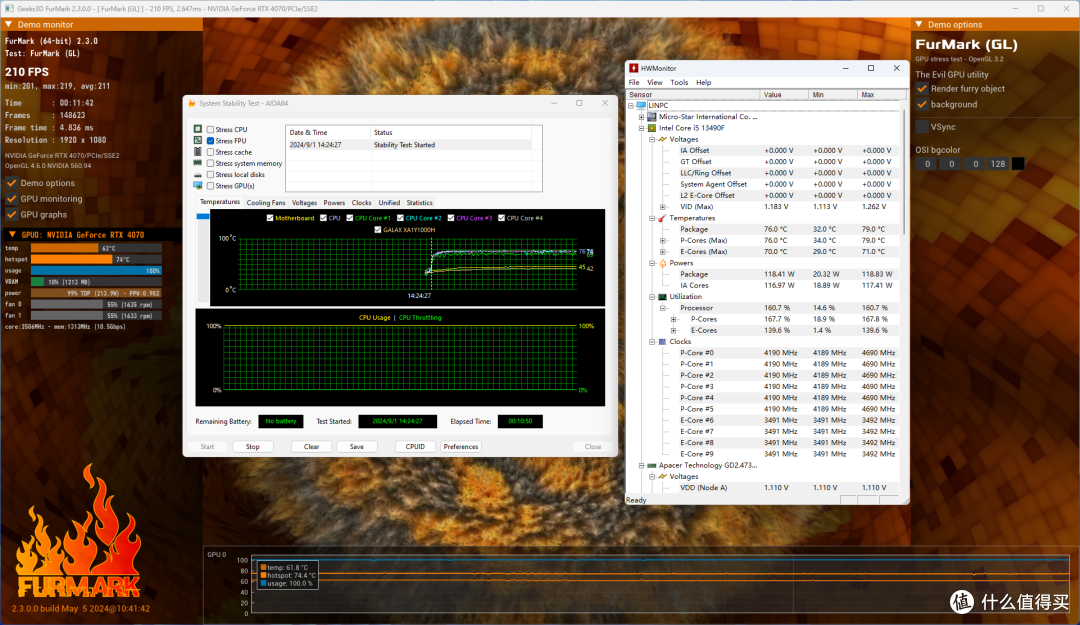1080x625 pixels.
Task: Click the Stop button in AIDA64
Action: 253,447
